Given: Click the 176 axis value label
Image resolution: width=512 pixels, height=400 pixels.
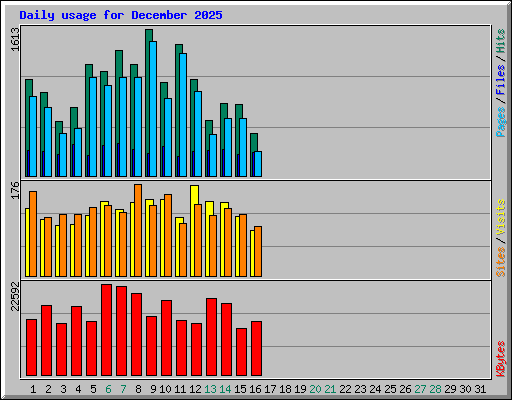Looking at the screenshot, I should [x=15, y=190].
